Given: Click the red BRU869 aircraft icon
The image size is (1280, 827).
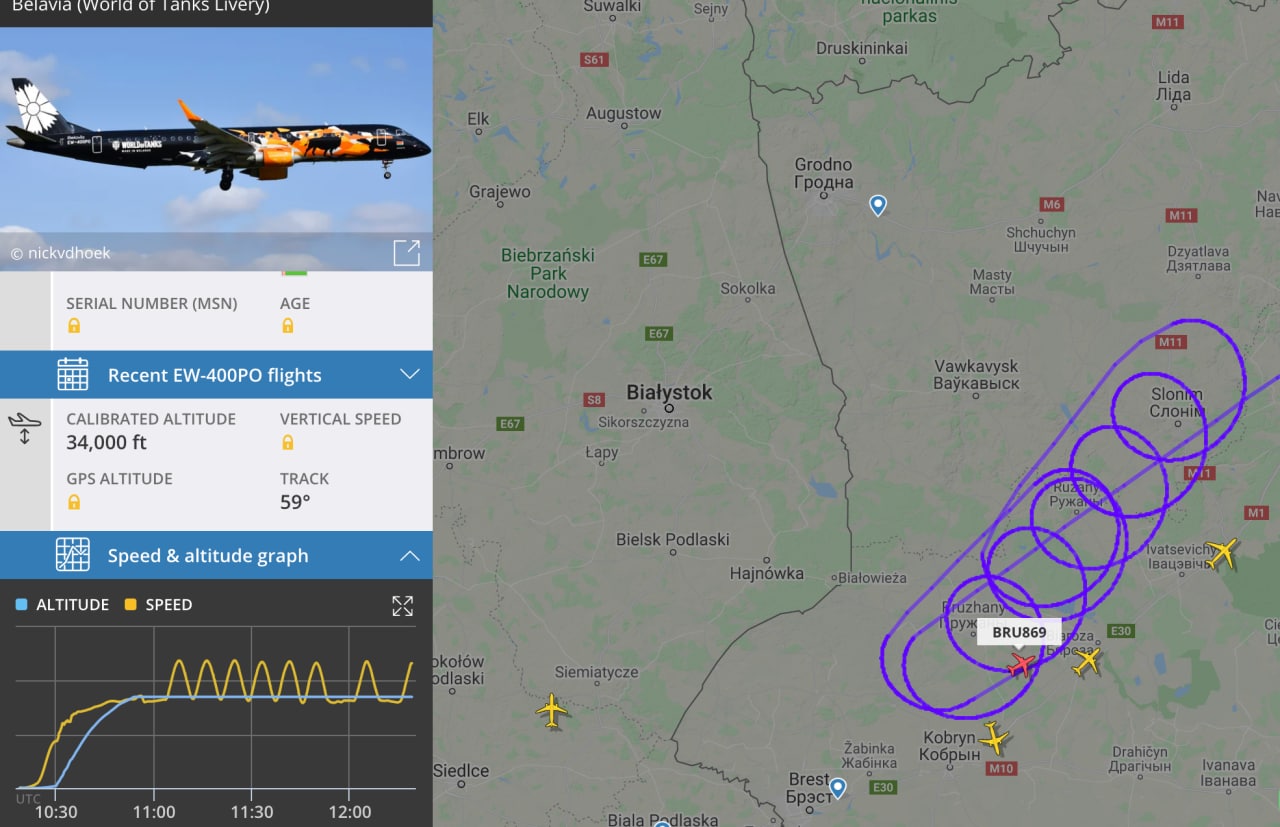Looking at the screenshot, I should (x=1021, y=664).
